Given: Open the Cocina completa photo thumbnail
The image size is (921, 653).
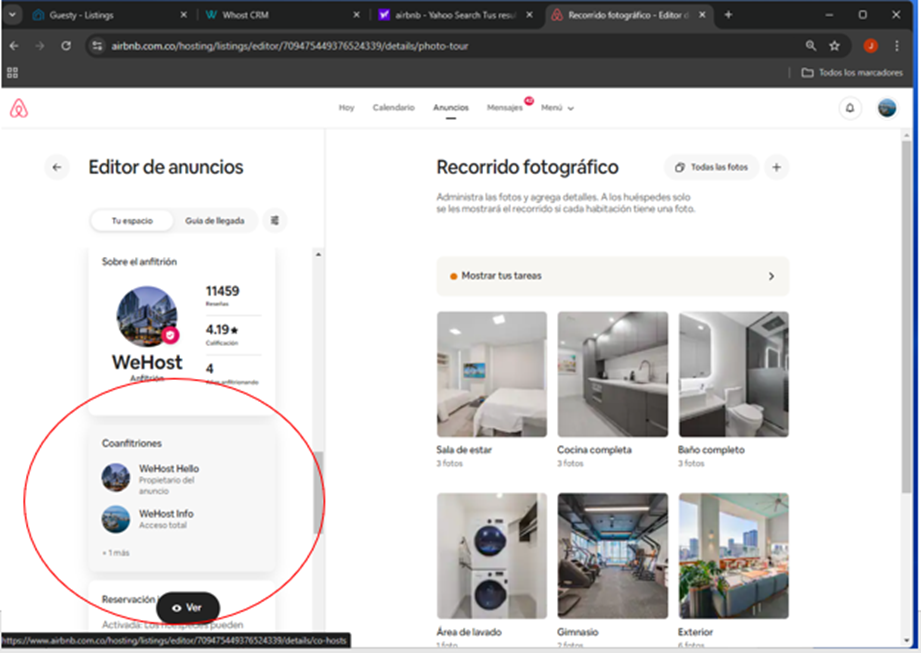Looking at the screenshot, I should coord(613,374).
